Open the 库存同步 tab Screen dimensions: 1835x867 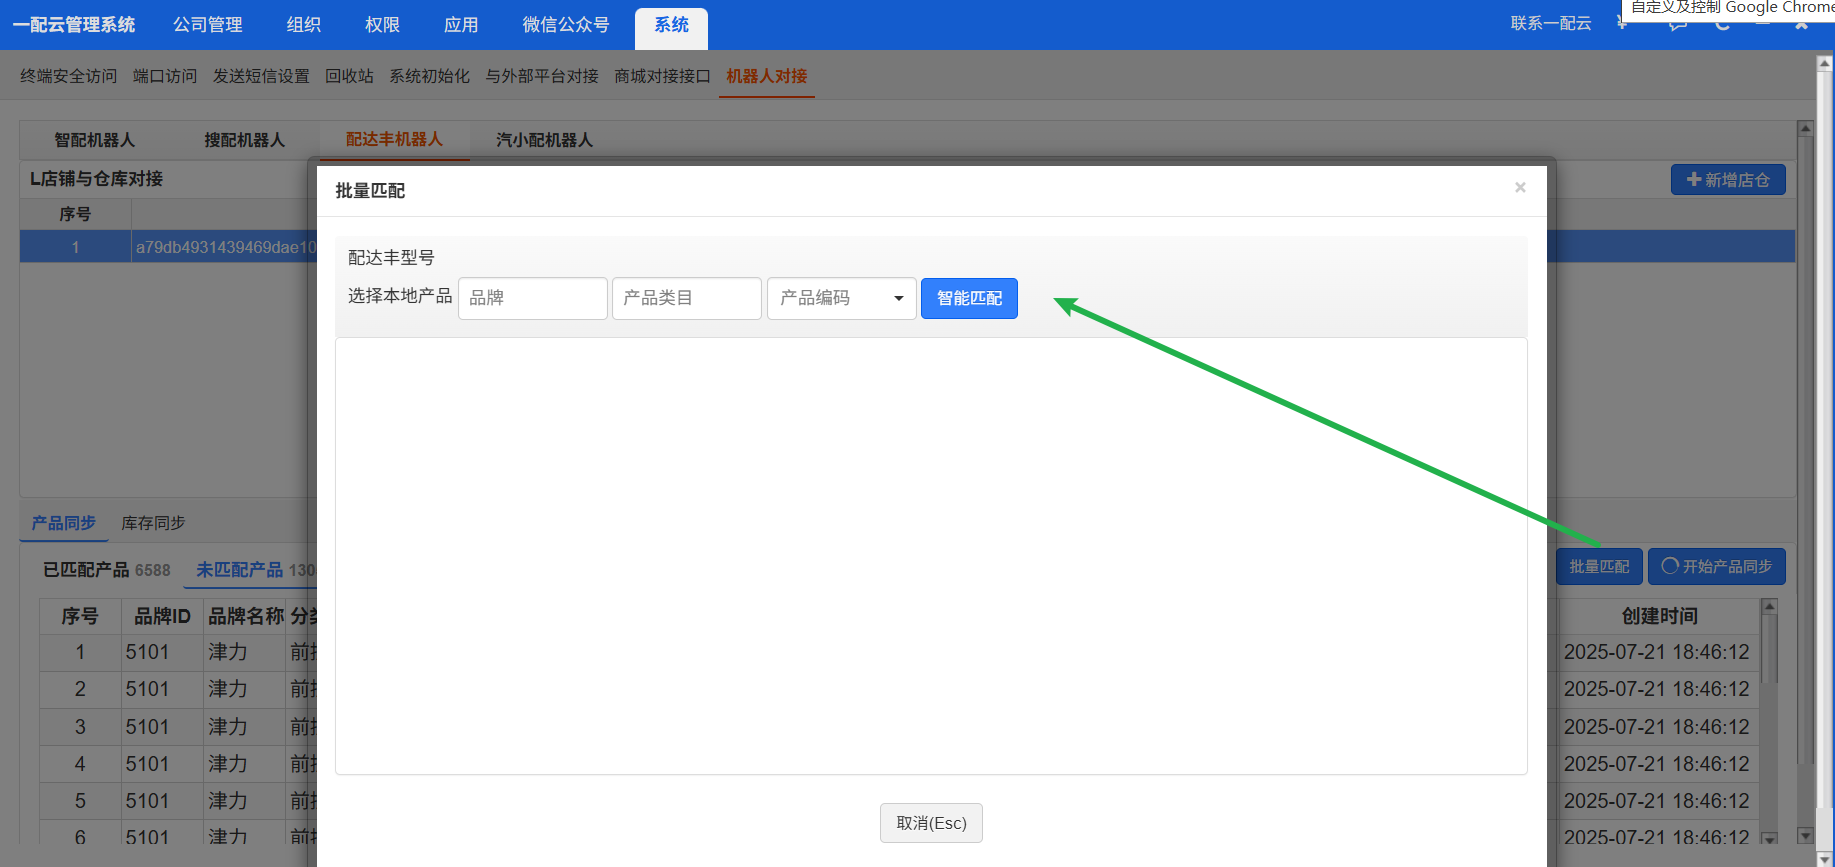tap(153, 523)
